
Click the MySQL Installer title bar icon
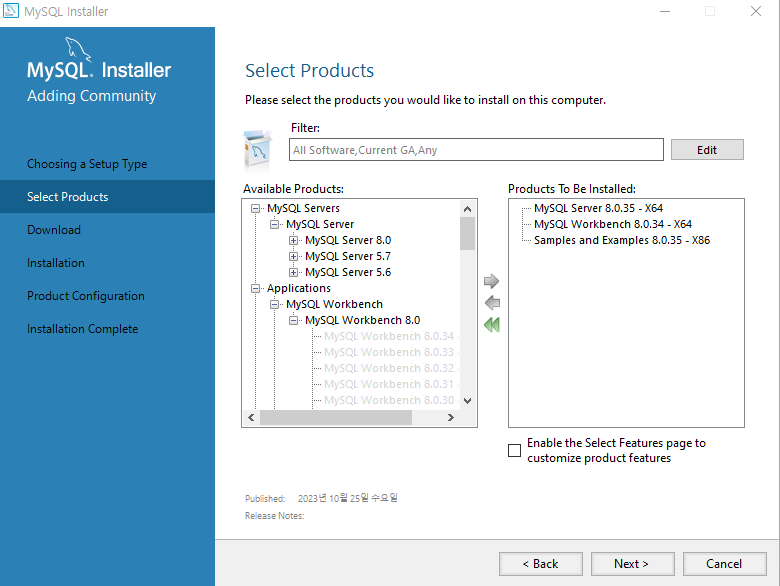[11, 10]
